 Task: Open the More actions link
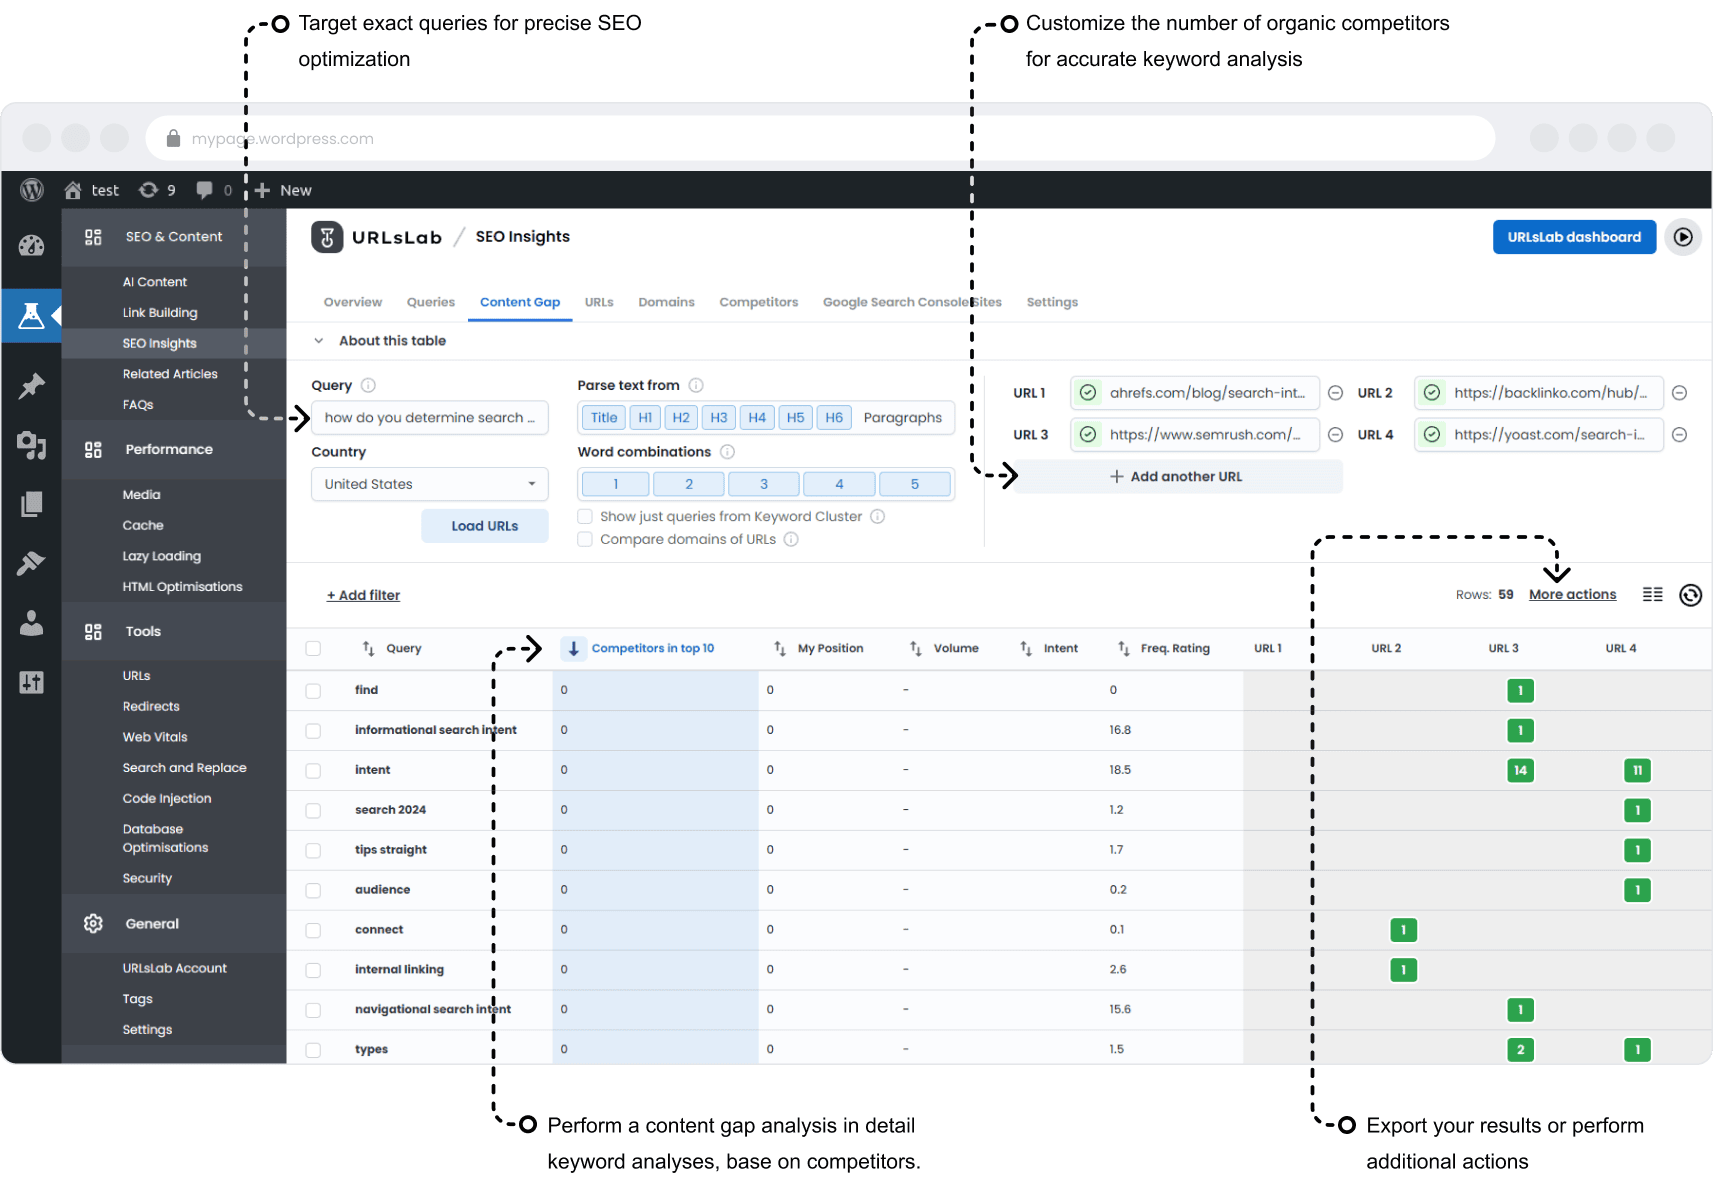pos(1572,594)
